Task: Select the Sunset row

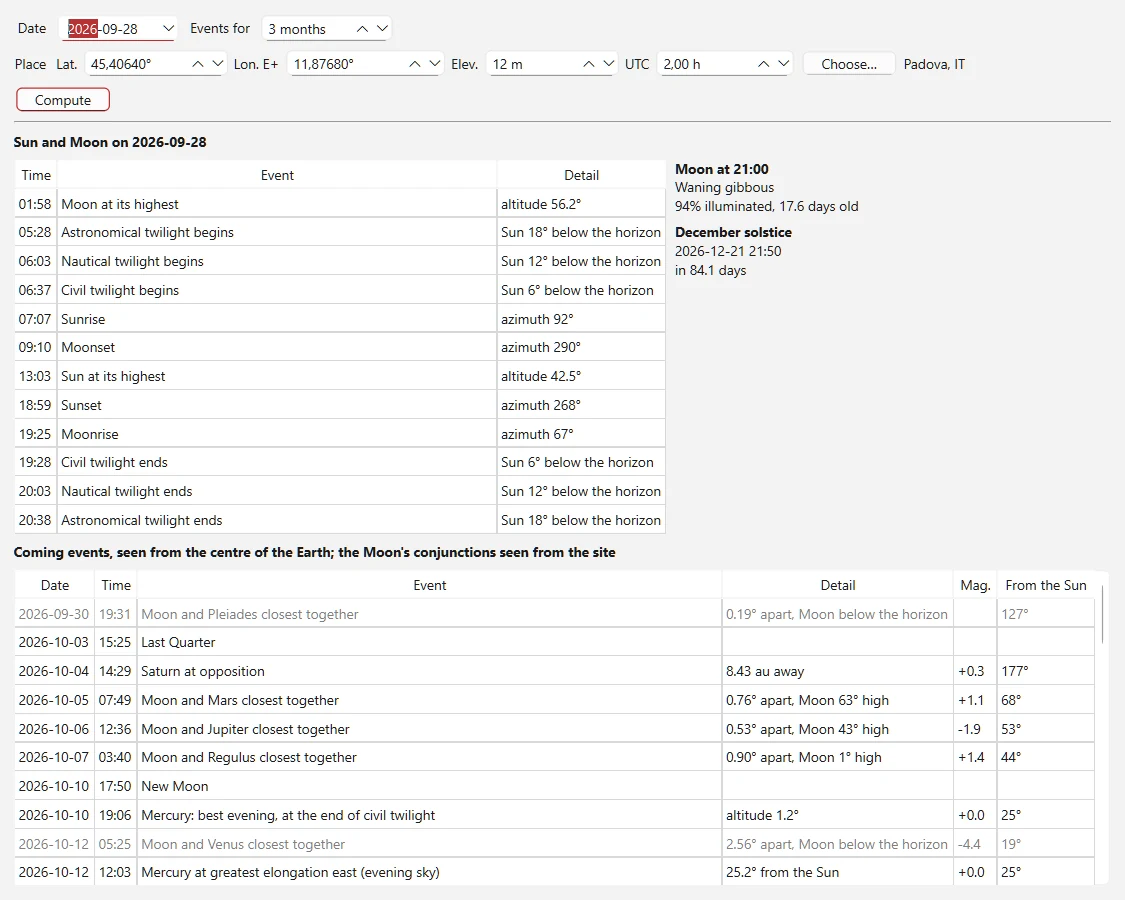Action: [x=340, y=405]
